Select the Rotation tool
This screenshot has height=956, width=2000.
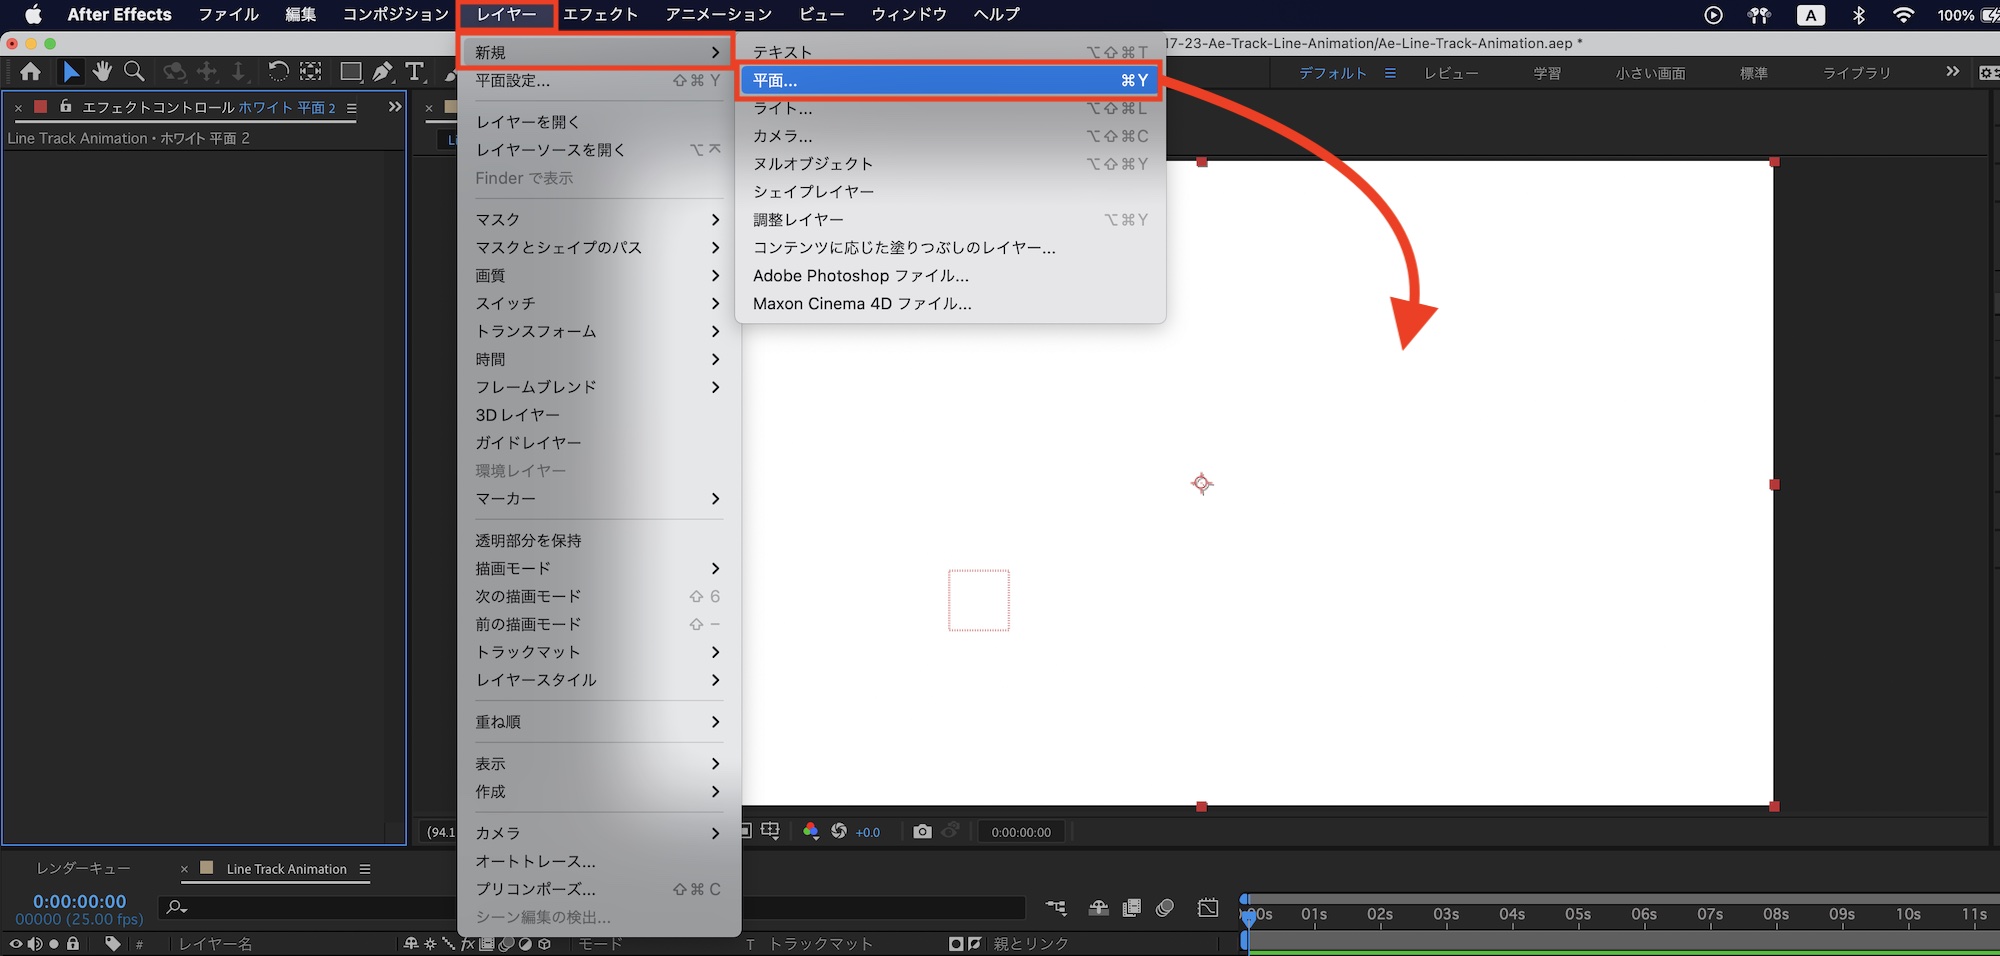coord(278,71)
